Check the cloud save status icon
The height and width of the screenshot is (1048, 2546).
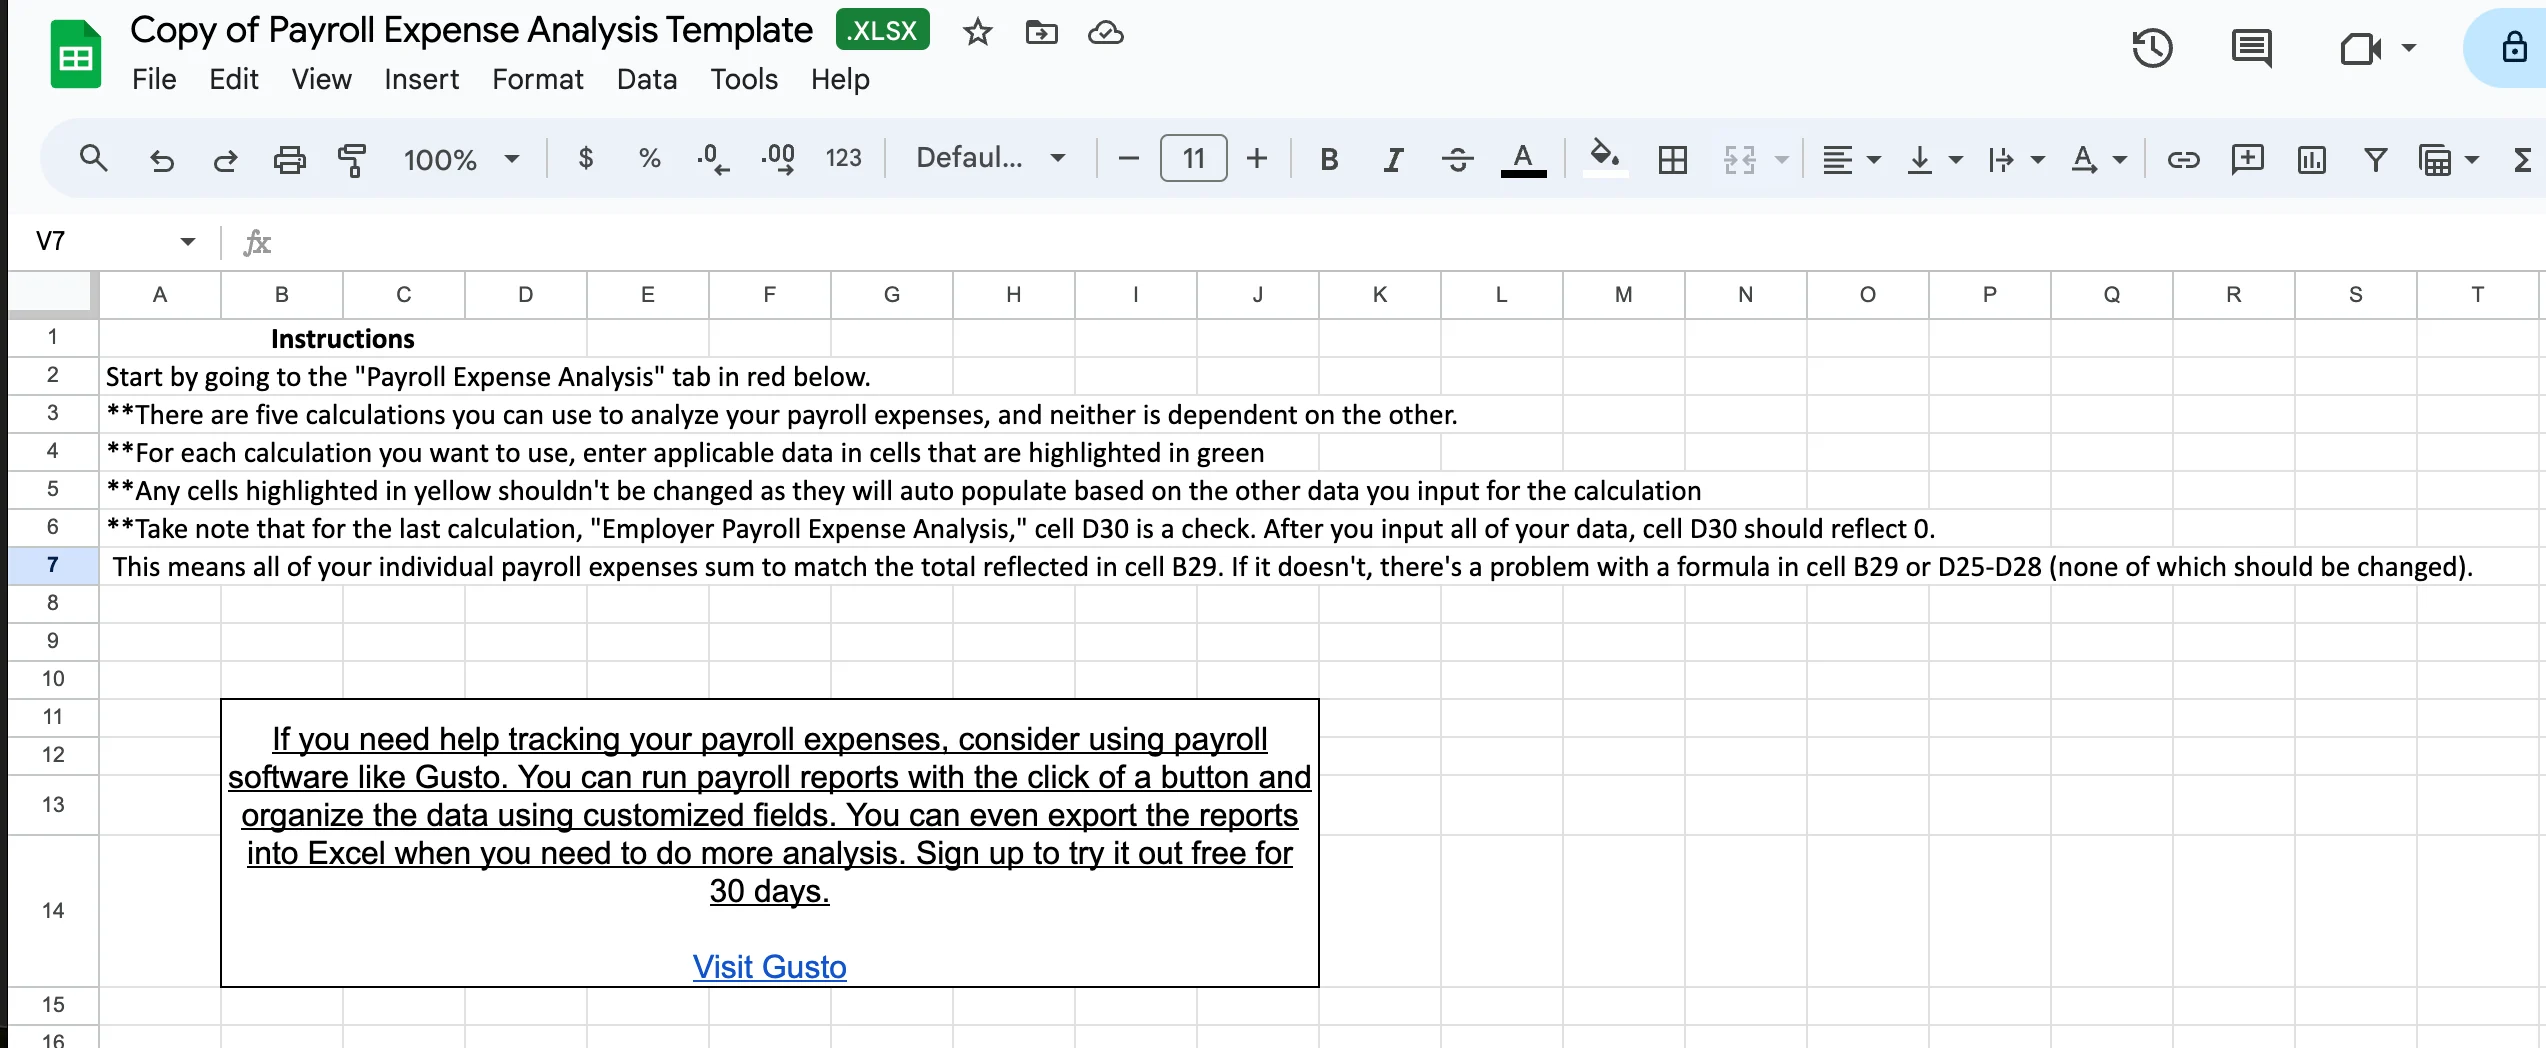pos(1105,33)
